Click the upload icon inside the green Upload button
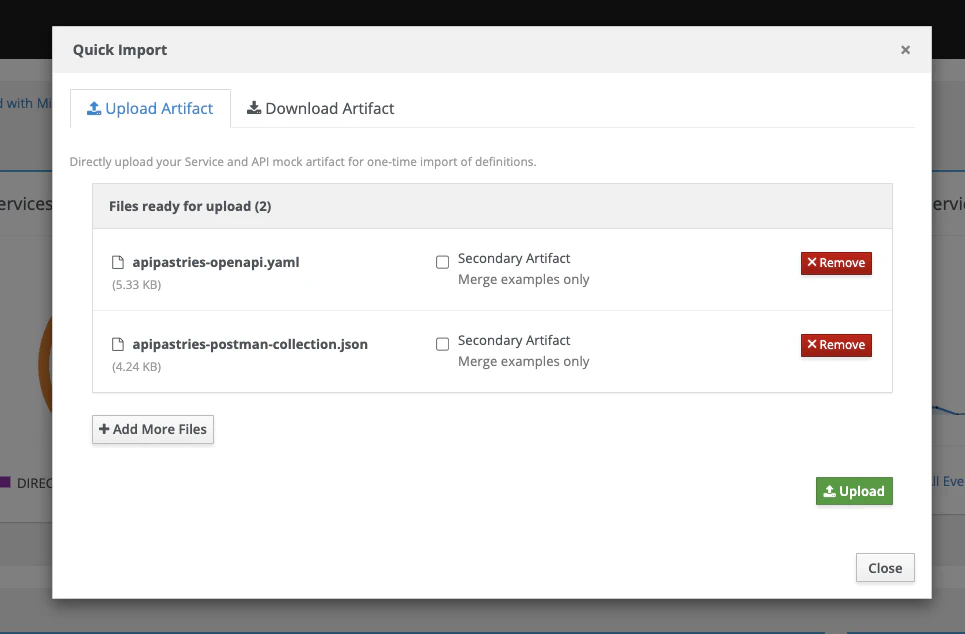This screenshot has width=965, height=634. click(831, 491)
